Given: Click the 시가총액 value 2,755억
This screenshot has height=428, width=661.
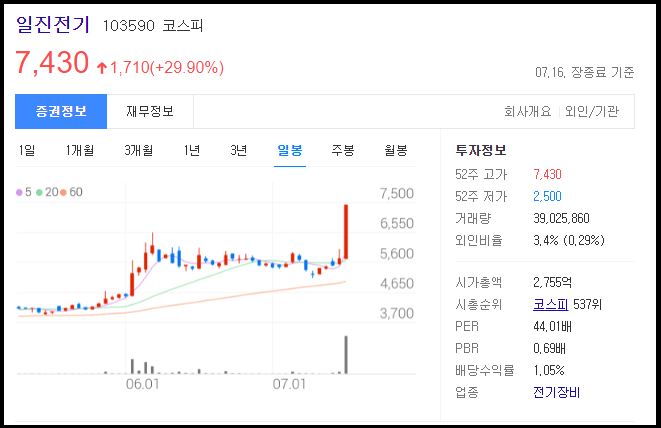Looking at the screenshot, I should pyautogui.click(x=552, y=282).
